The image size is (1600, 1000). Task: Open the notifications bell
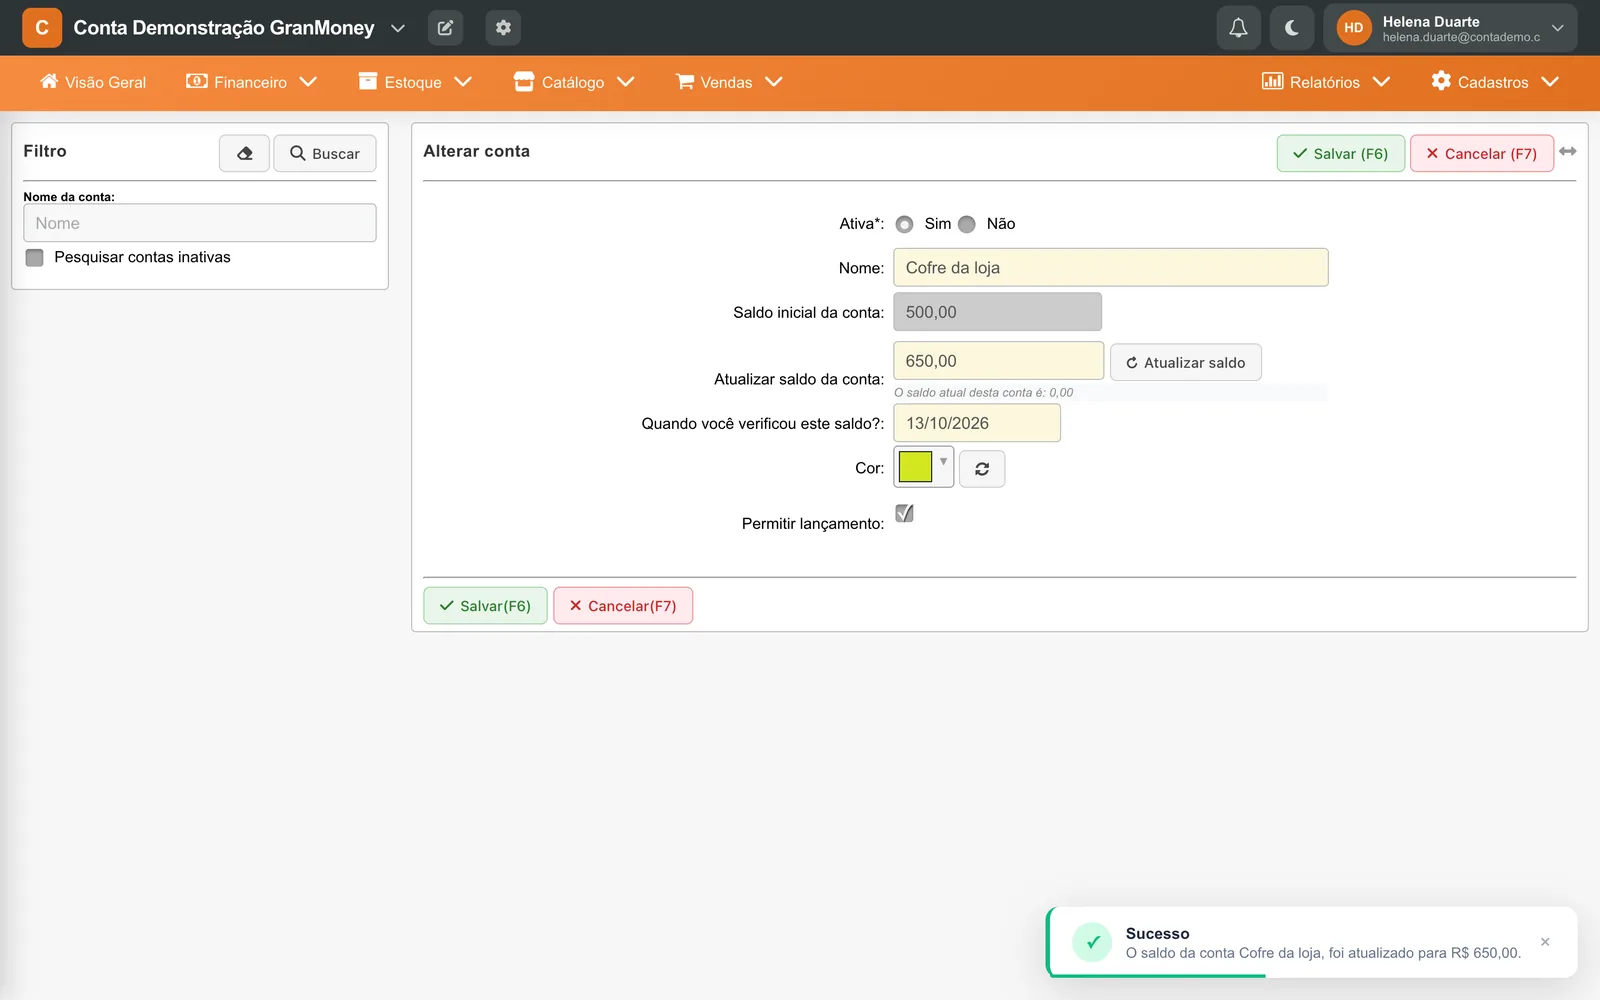click(x=1238, y=28)
